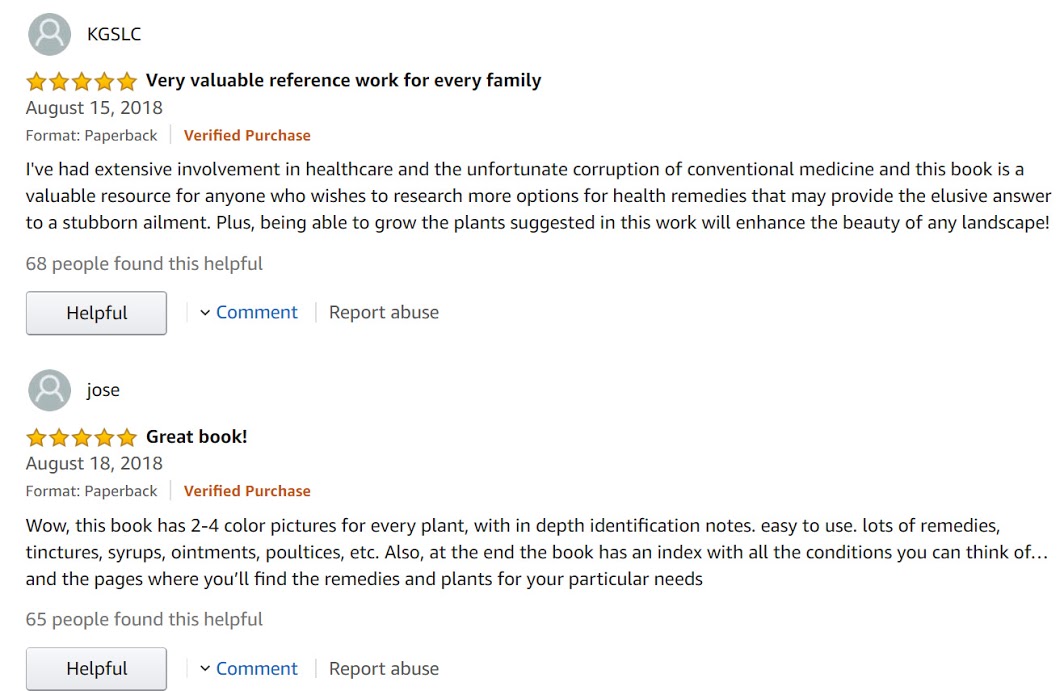Open Comment link on the August 18 review
1064x691 pixels.
[256, 669]
